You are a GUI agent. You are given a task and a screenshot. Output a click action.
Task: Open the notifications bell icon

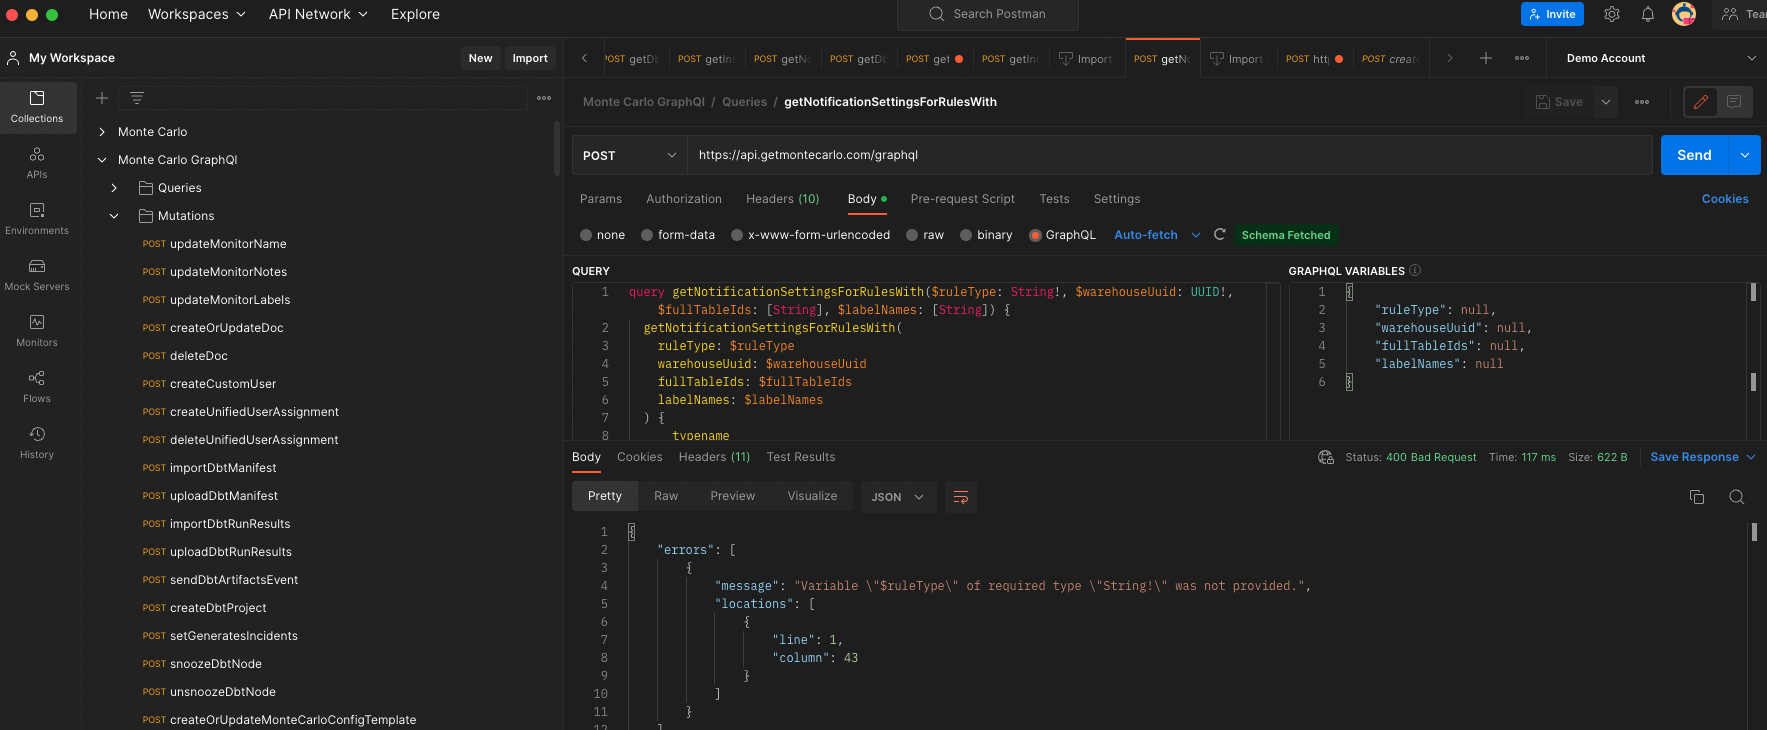pos(1648,14)
